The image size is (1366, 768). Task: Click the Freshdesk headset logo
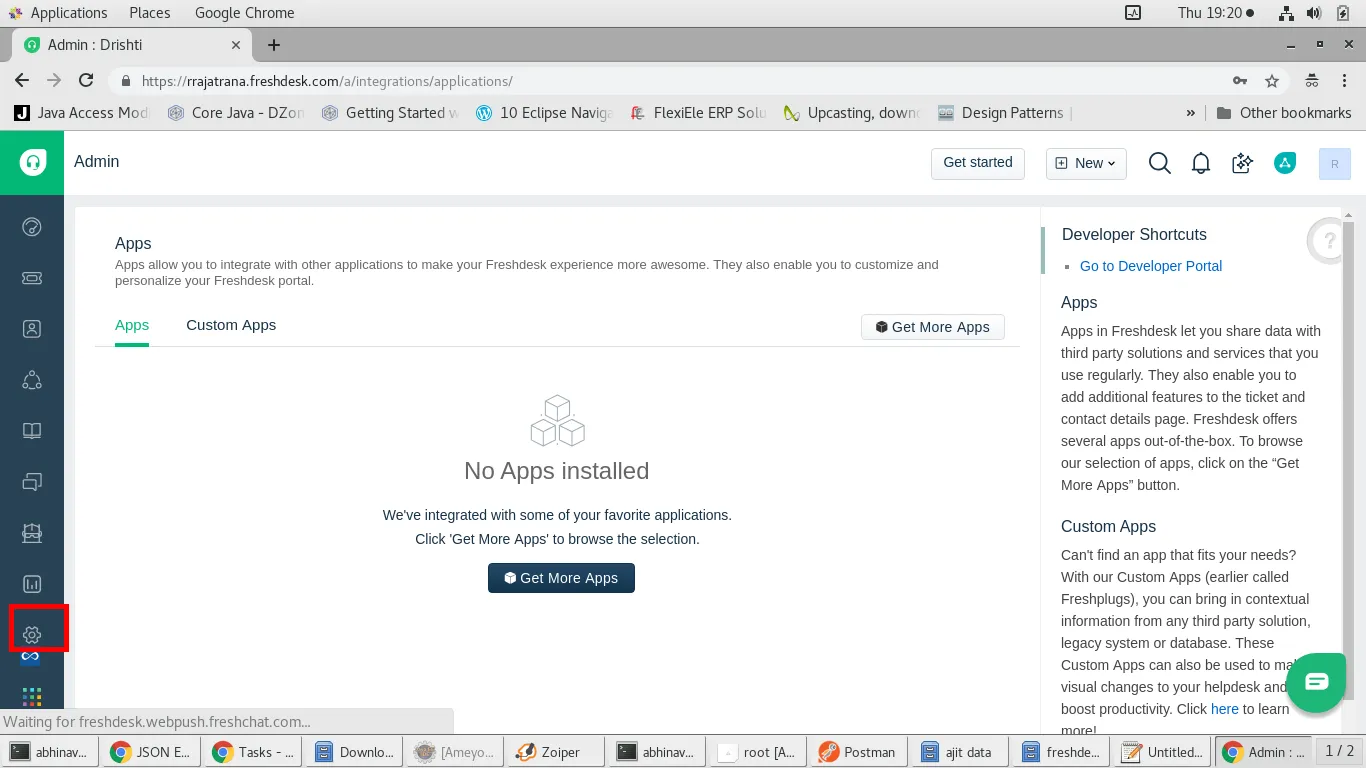32,162
